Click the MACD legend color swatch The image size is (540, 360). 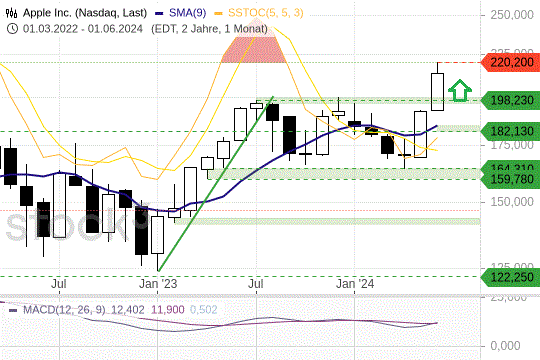[13, 310]
